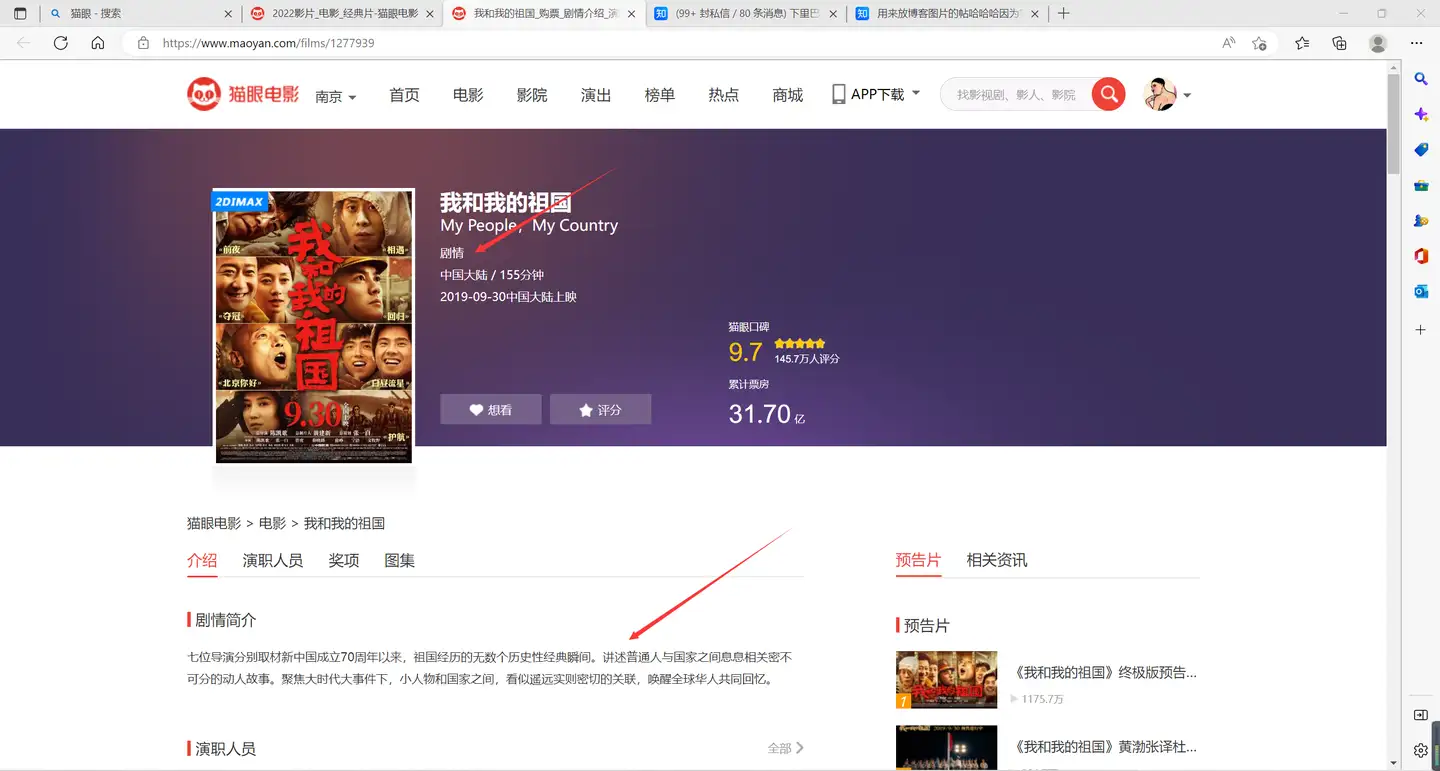Screen dimensions: 1440x771
Task: Open the 商城 navigation item
Action: tap(788, 95)
